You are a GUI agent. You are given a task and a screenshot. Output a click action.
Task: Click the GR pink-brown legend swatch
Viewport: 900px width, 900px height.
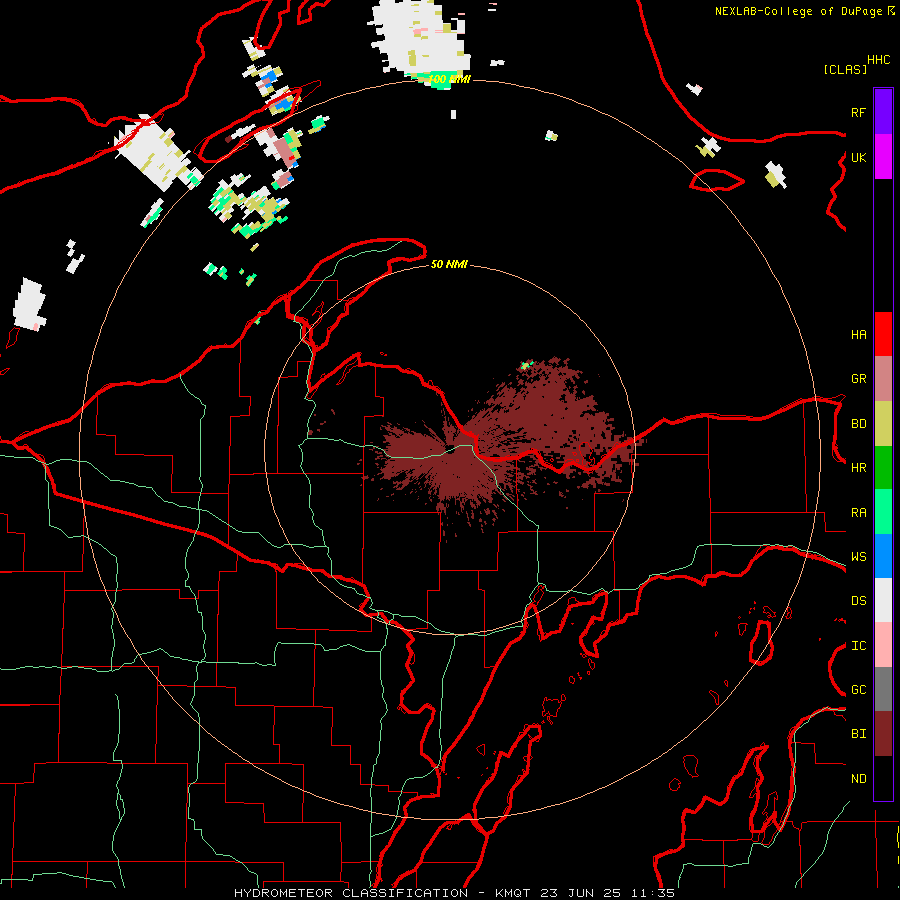coord(883,379)
